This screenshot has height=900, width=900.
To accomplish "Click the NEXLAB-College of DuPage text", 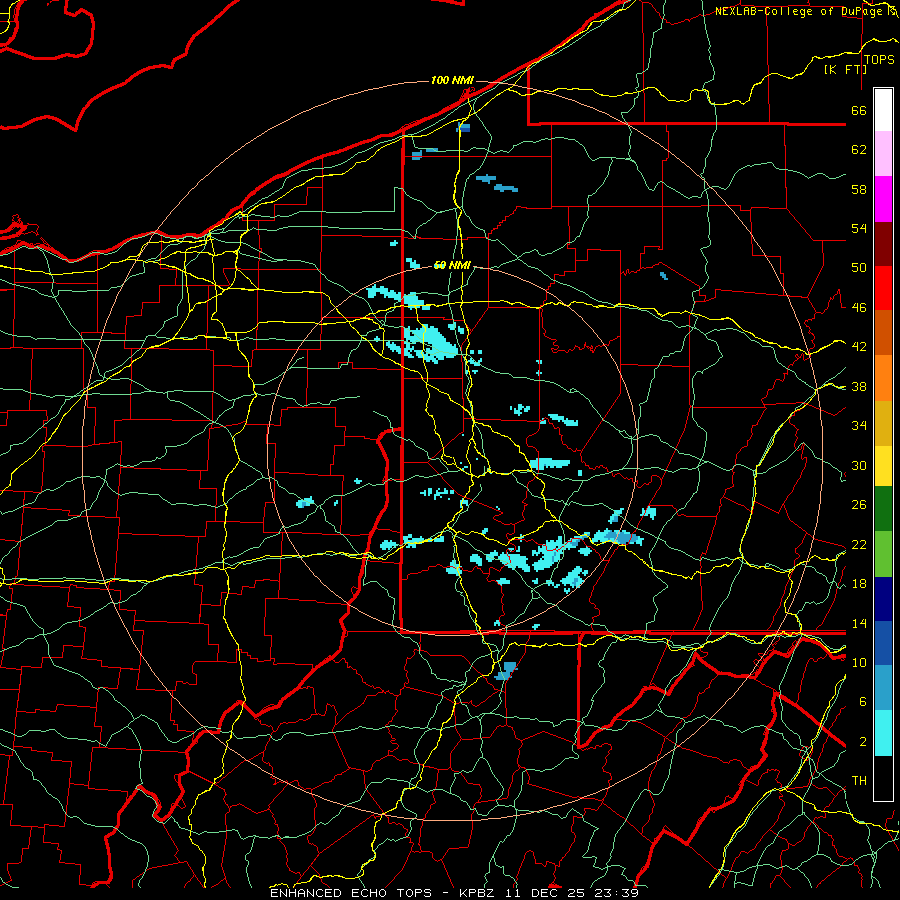I will (x=801, y=11).
